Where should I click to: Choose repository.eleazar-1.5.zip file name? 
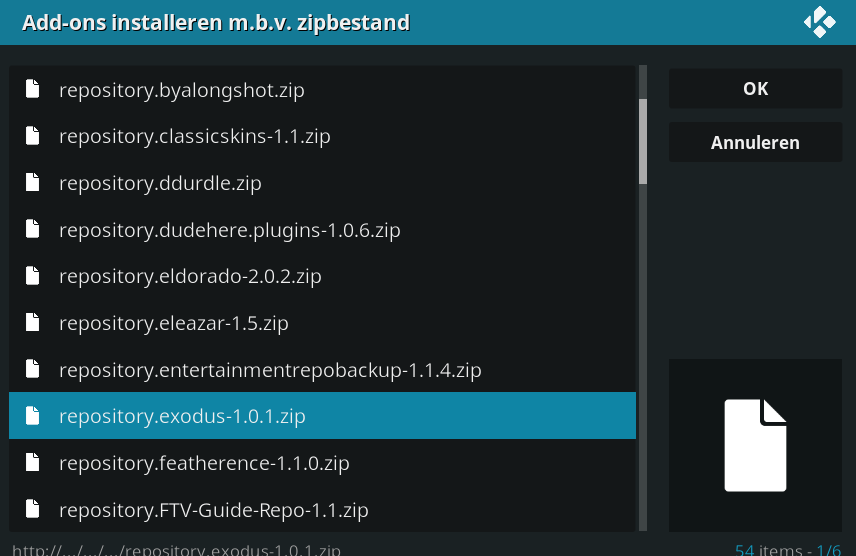point(173,323)
